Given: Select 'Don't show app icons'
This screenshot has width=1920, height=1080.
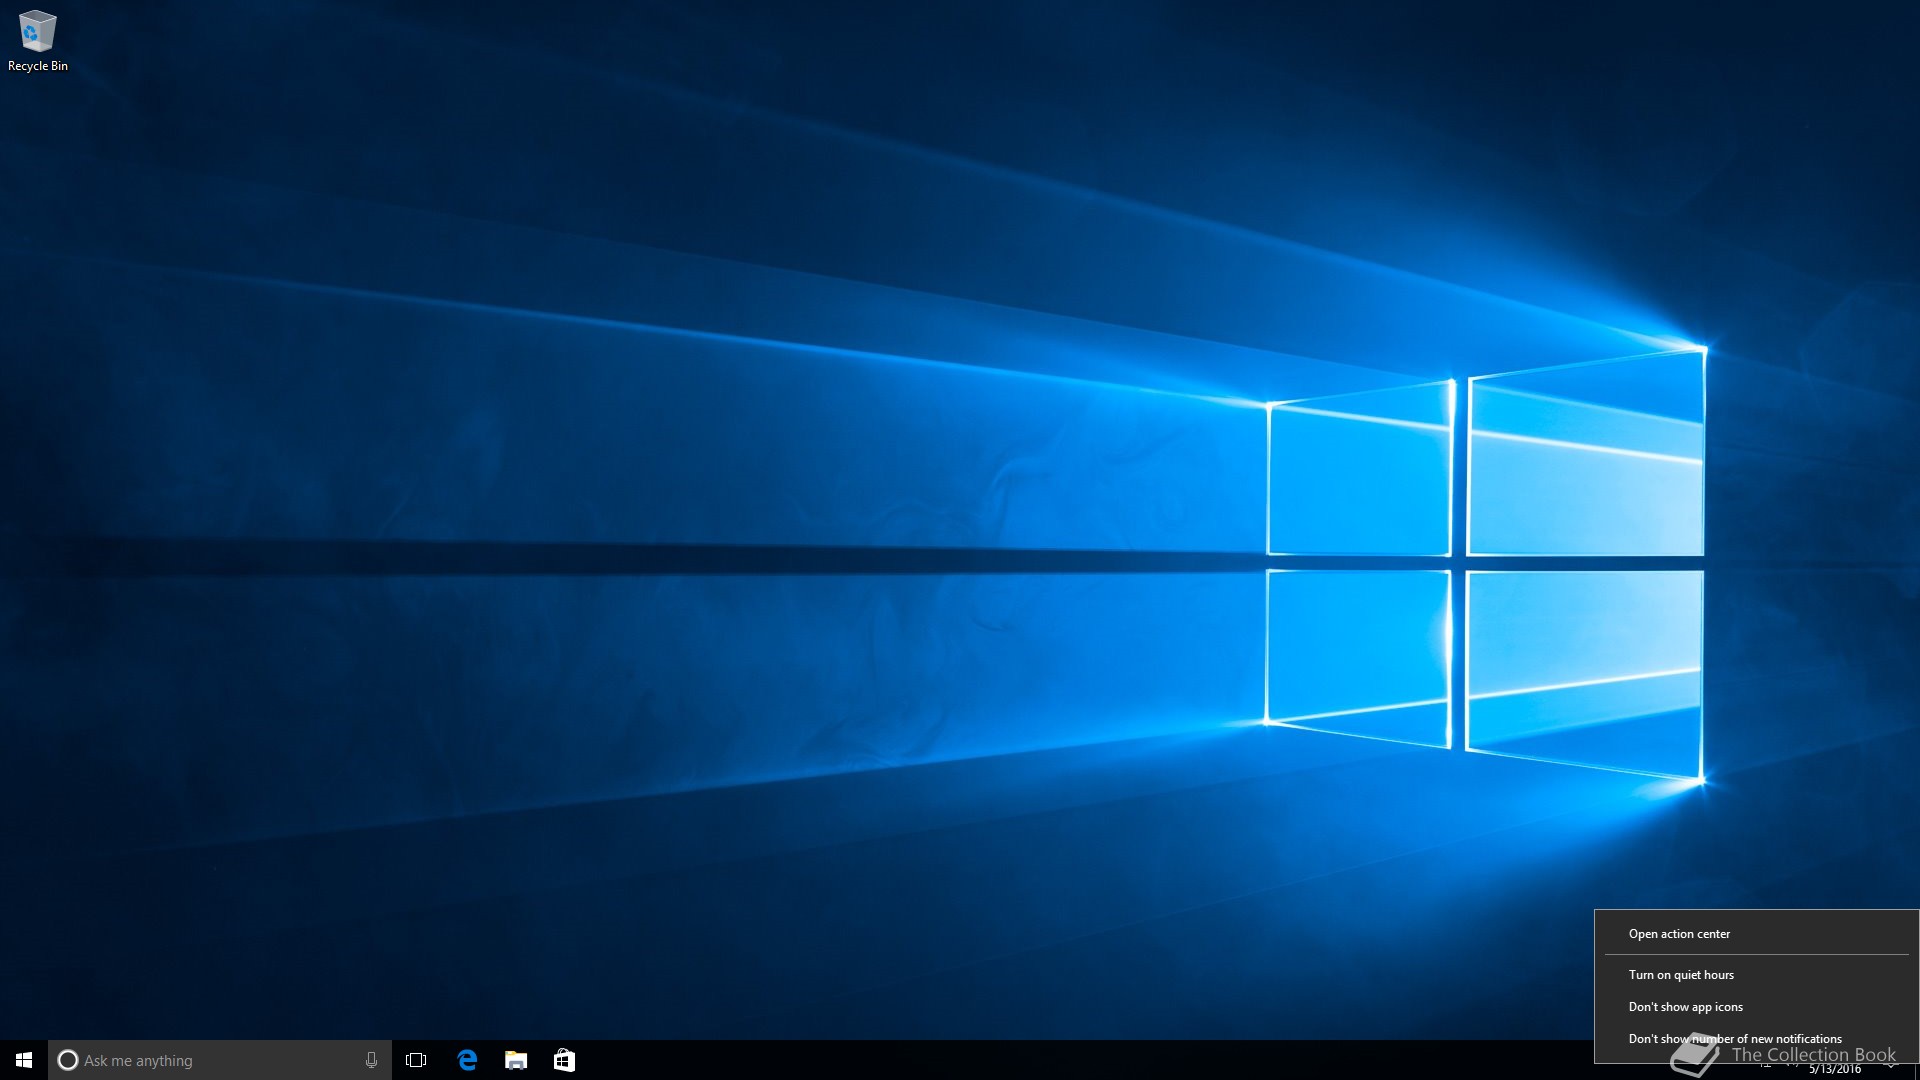Looking at the screenshot, I should click(1757, 1007).
